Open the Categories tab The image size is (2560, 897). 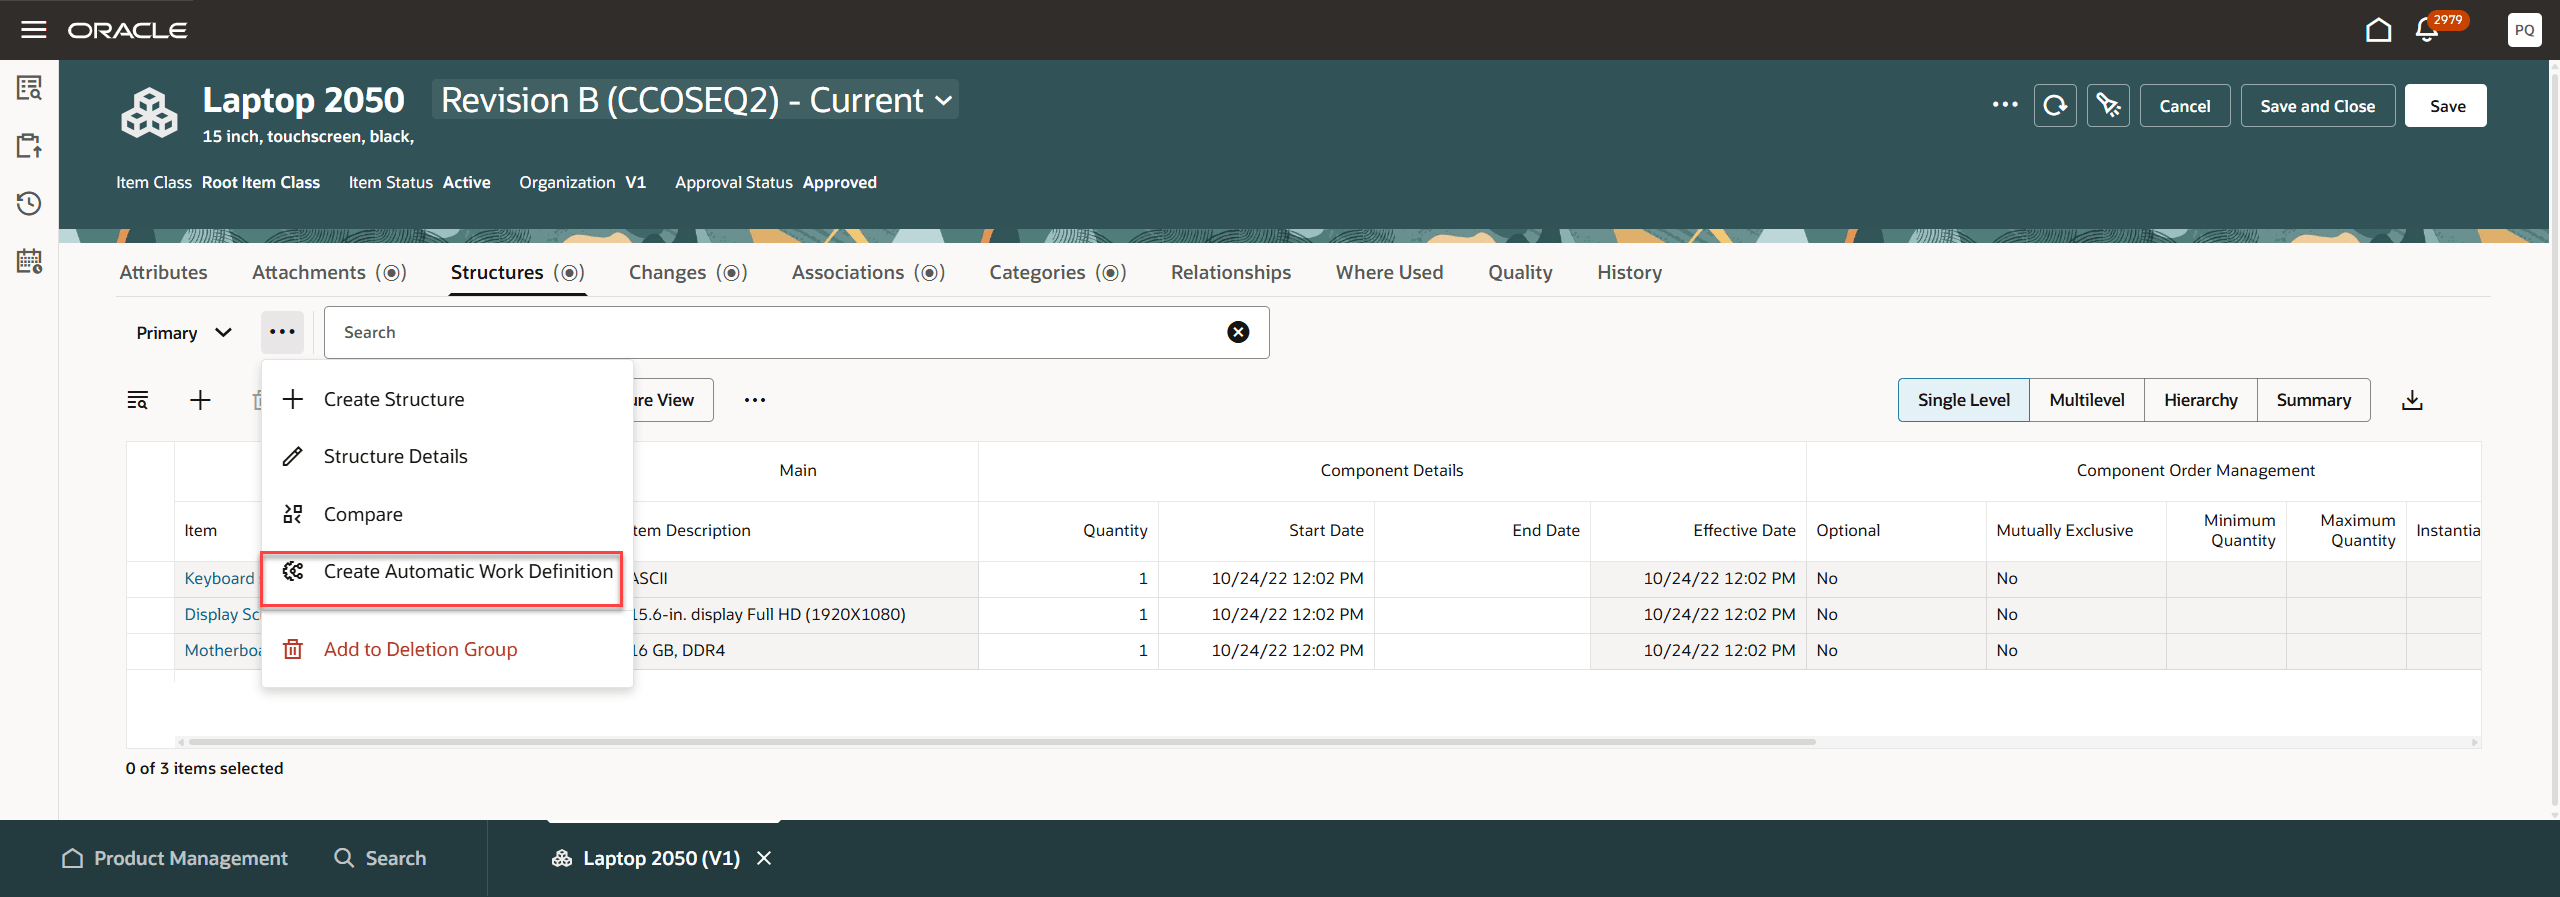click(x=1058, y=272)
